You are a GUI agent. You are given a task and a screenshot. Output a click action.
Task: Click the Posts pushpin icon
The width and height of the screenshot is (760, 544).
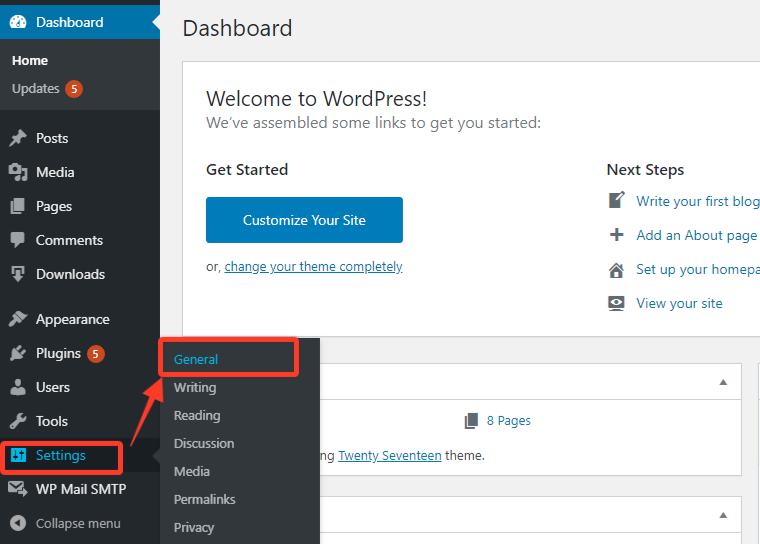18,138
